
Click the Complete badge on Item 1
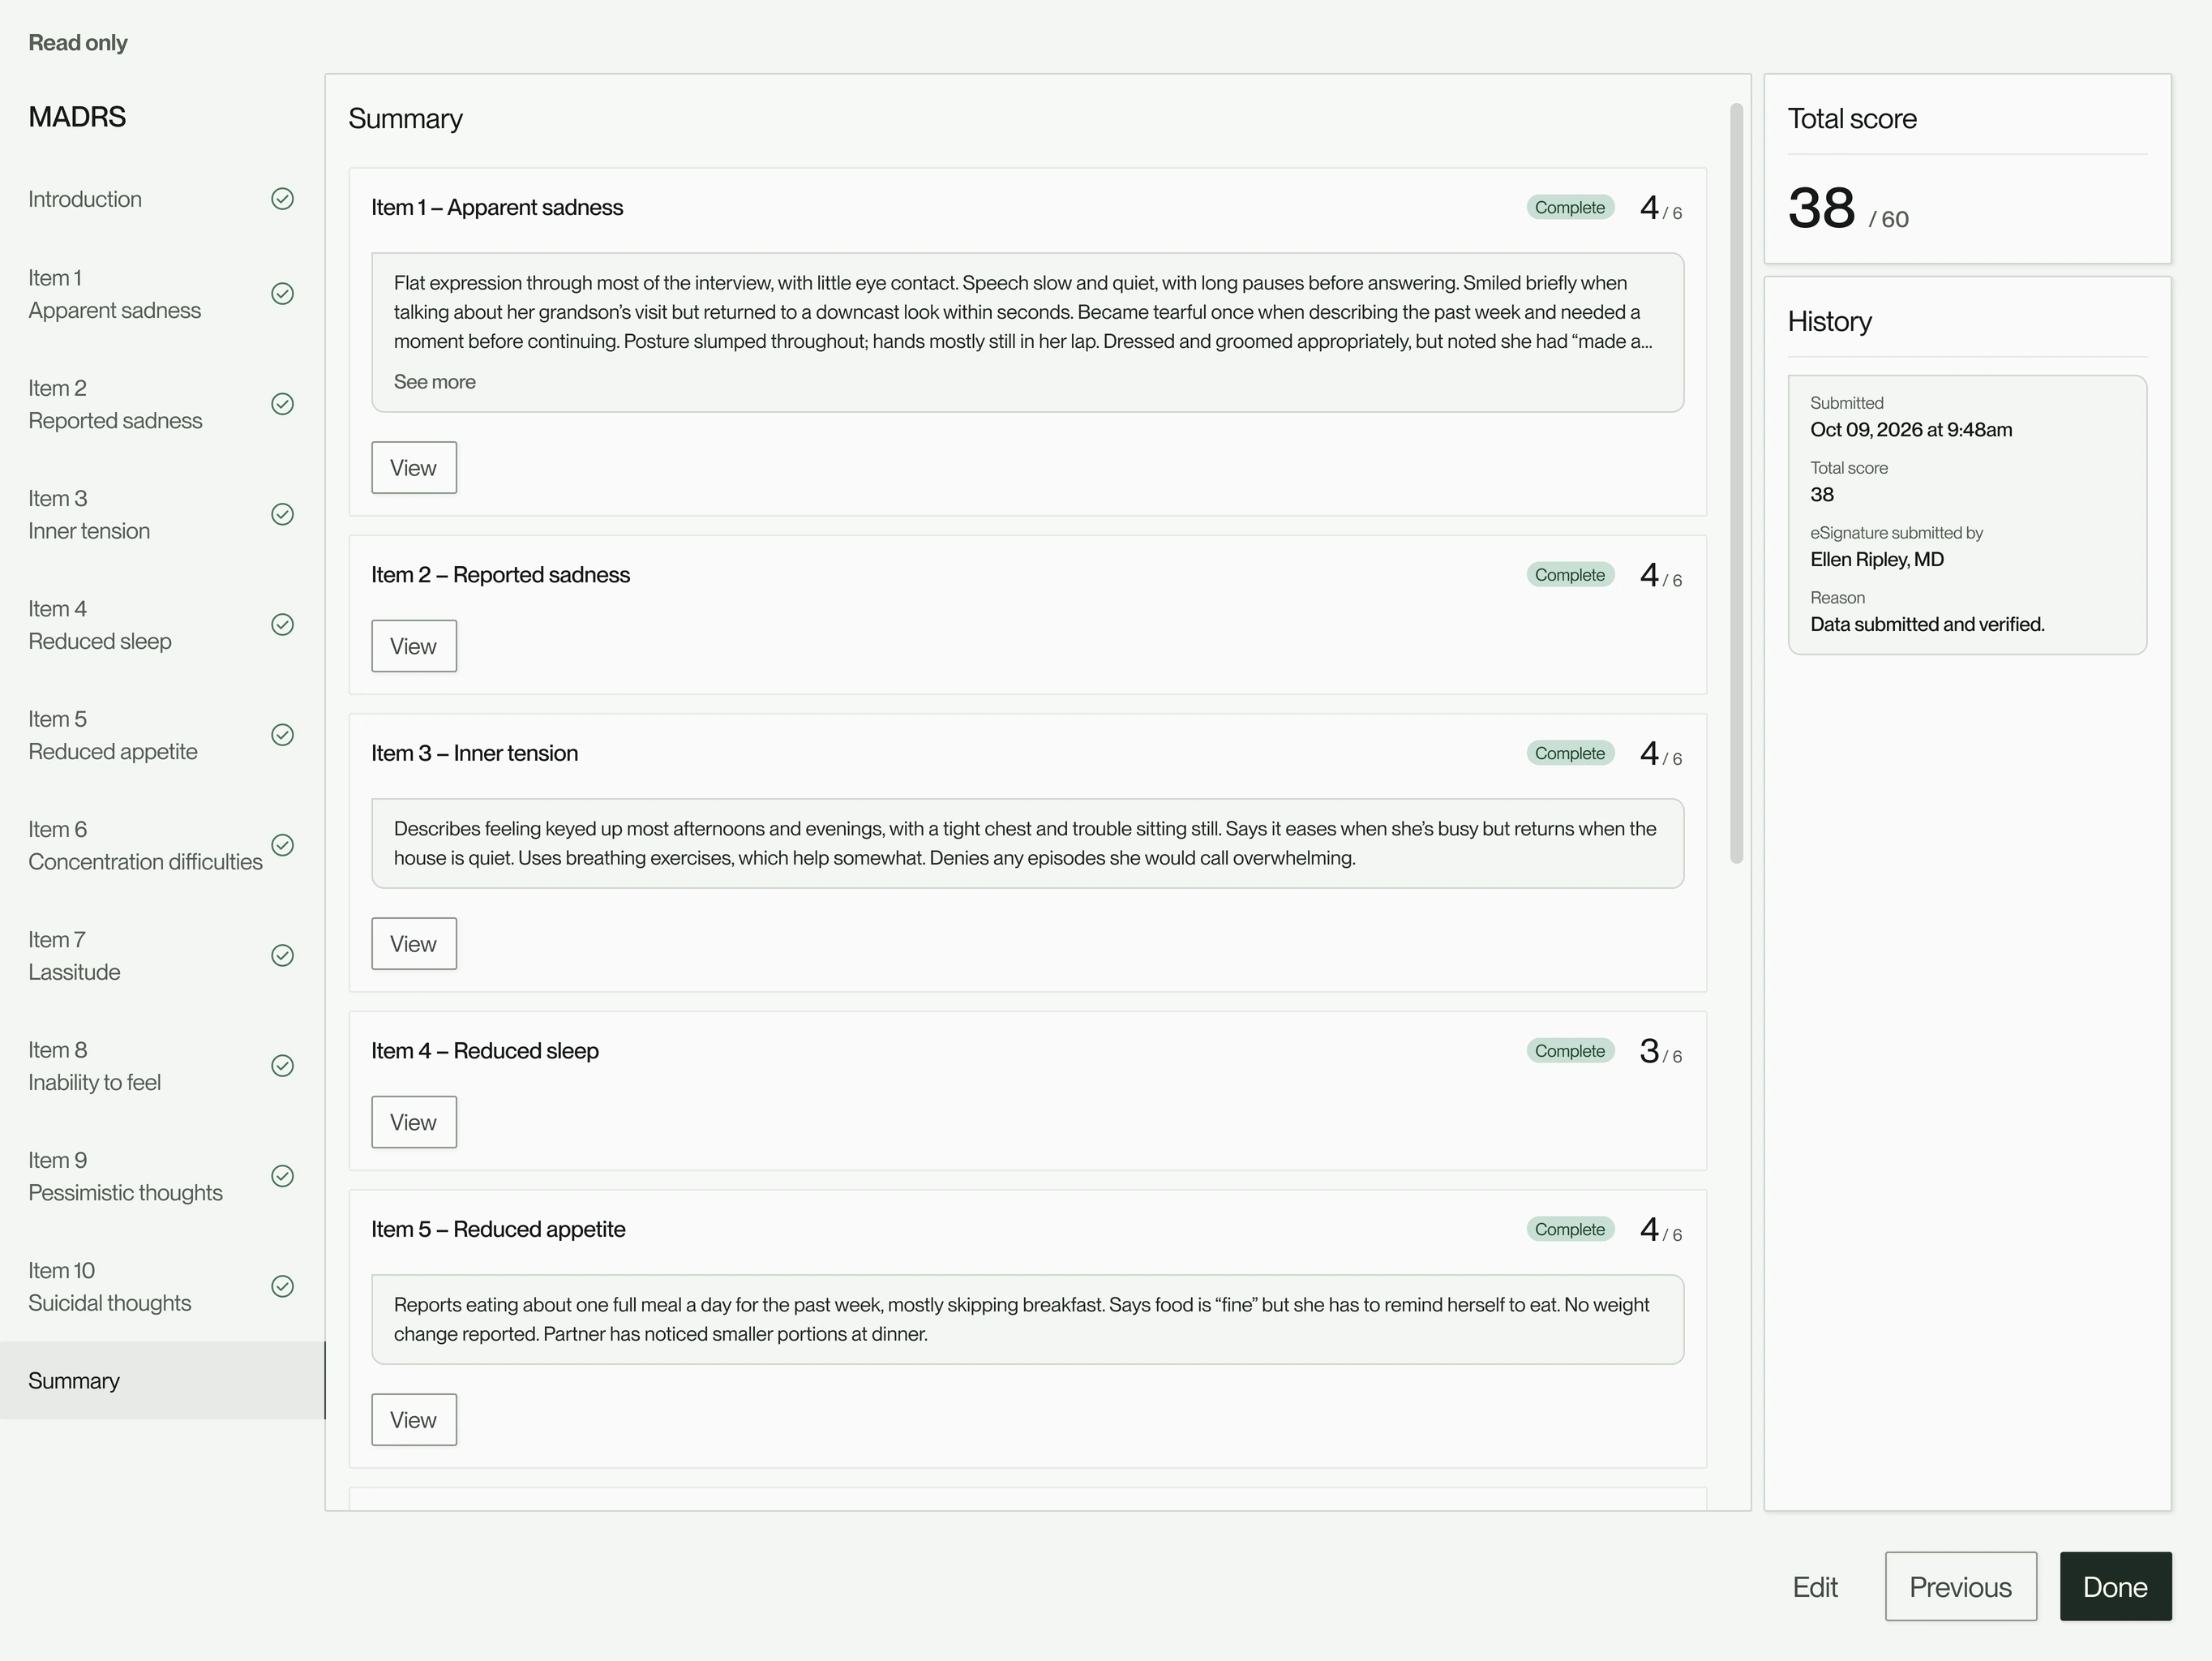coord(1570,207)
